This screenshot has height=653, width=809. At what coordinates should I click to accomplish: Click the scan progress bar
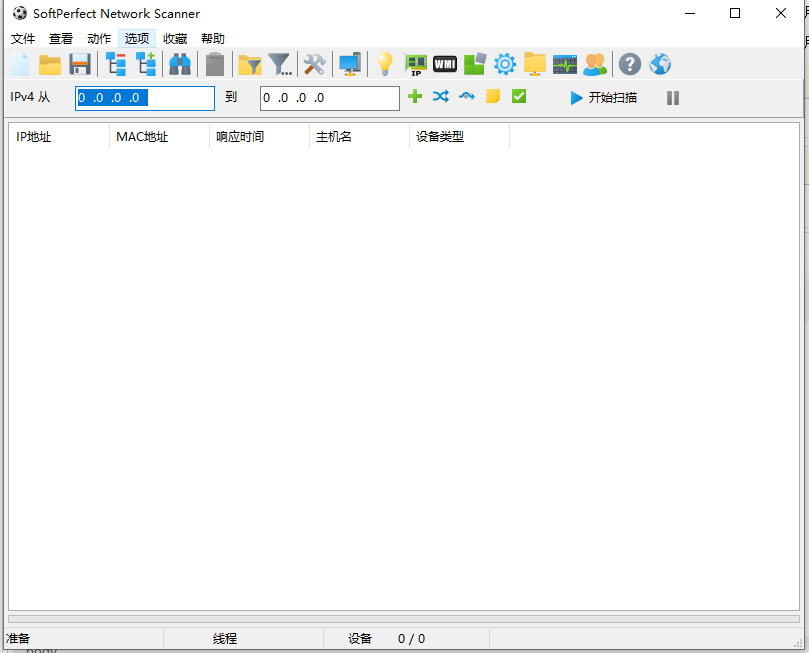click(x=404, y=618)
